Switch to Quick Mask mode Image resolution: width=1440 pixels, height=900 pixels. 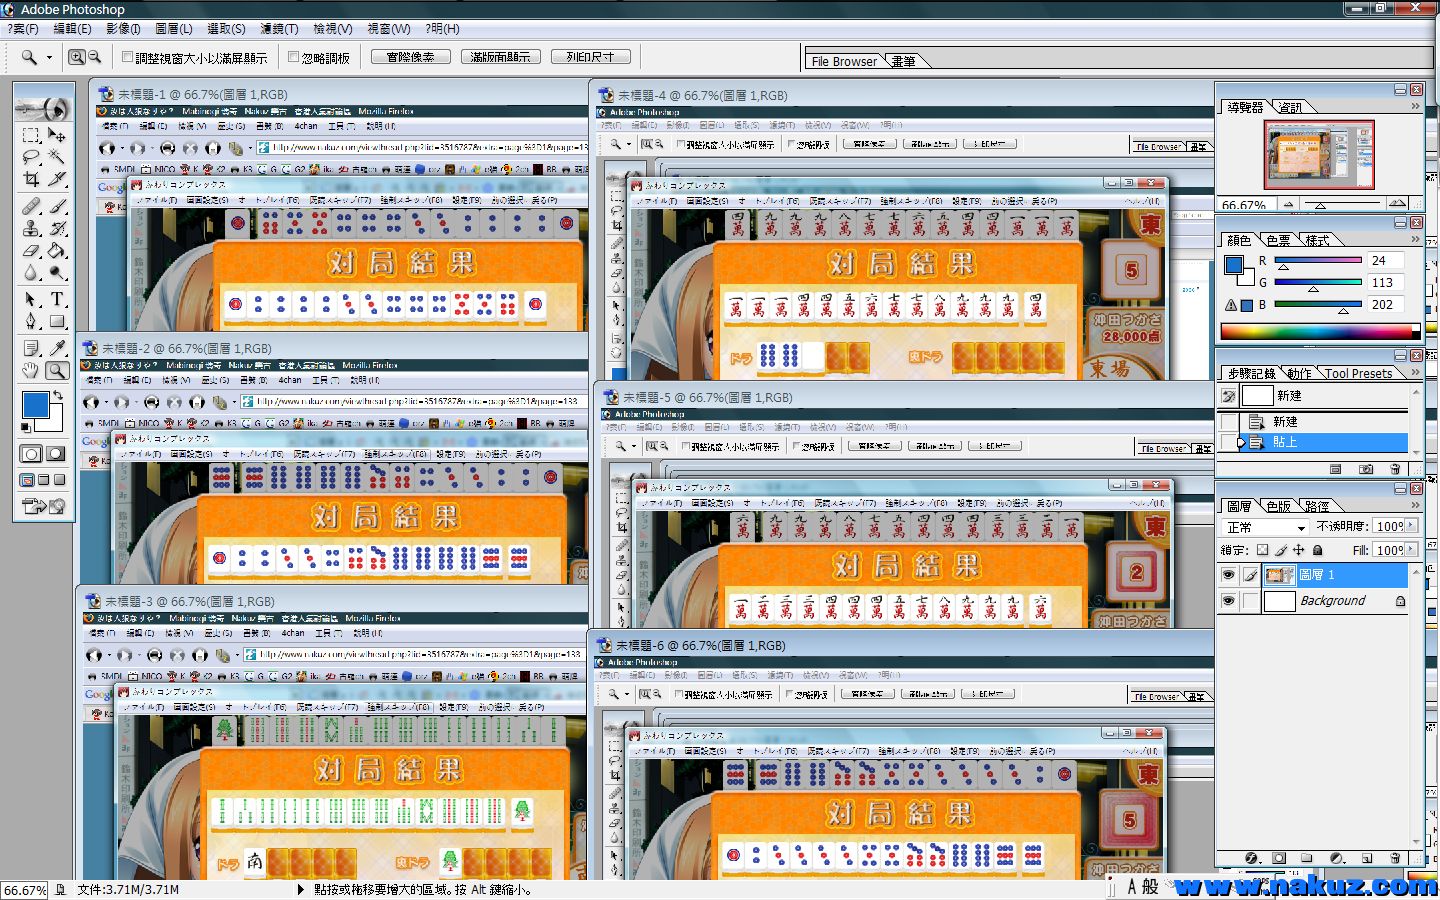[x=56, y=454]
